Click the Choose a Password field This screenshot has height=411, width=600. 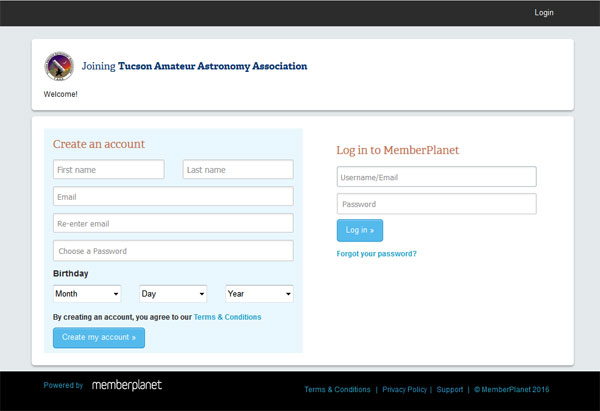coord(173,251)
